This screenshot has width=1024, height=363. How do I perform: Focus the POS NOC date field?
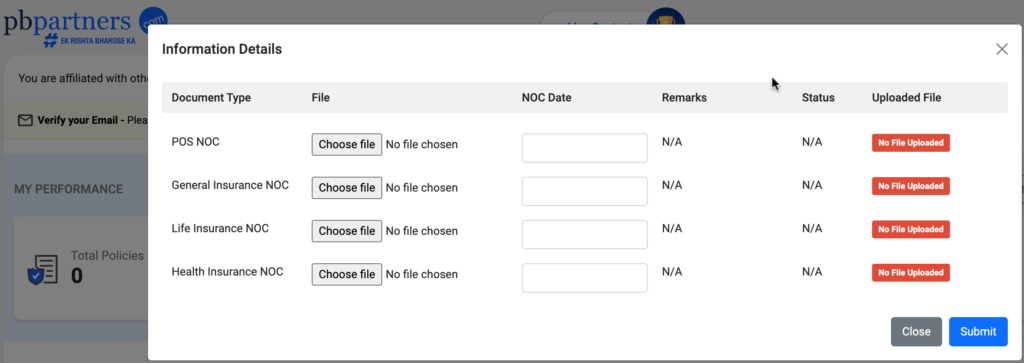(584, 148)
